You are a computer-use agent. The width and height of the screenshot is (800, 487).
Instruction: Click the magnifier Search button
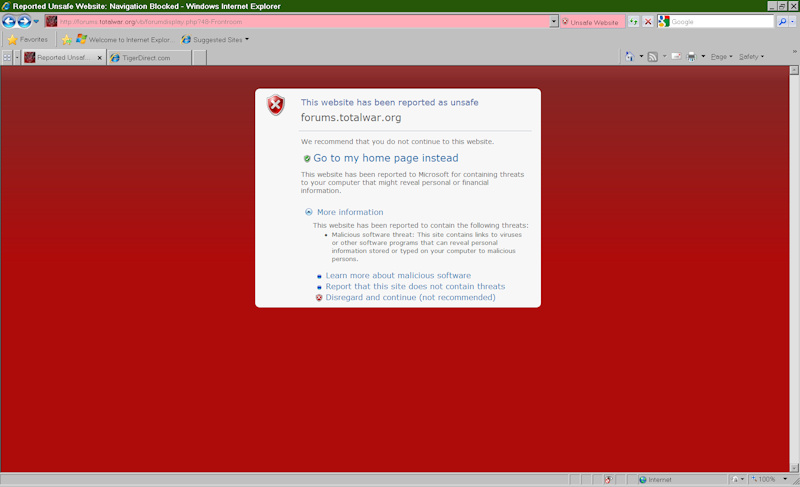pos(782,21)
